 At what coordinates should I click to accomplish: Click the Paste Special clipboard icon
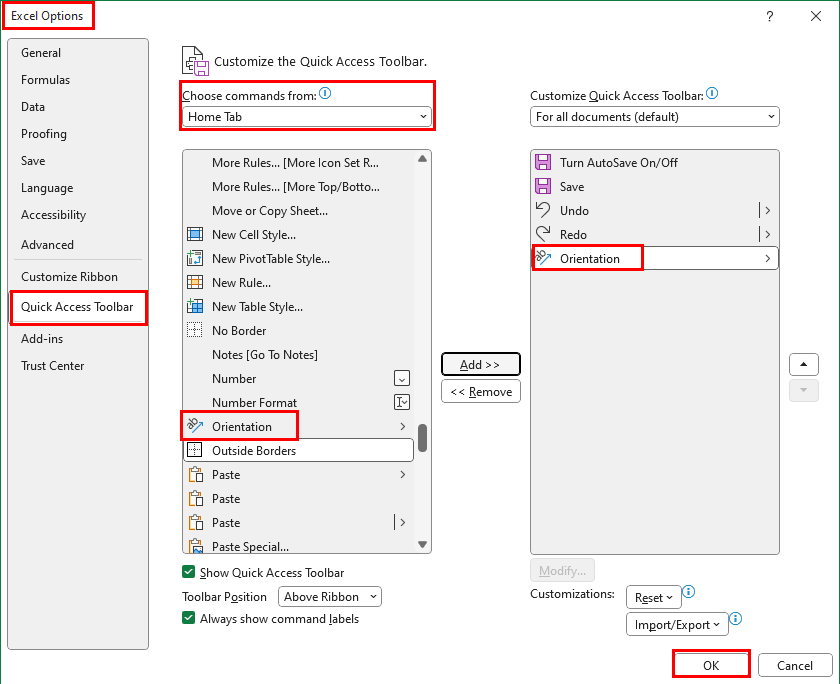point(195,546)
